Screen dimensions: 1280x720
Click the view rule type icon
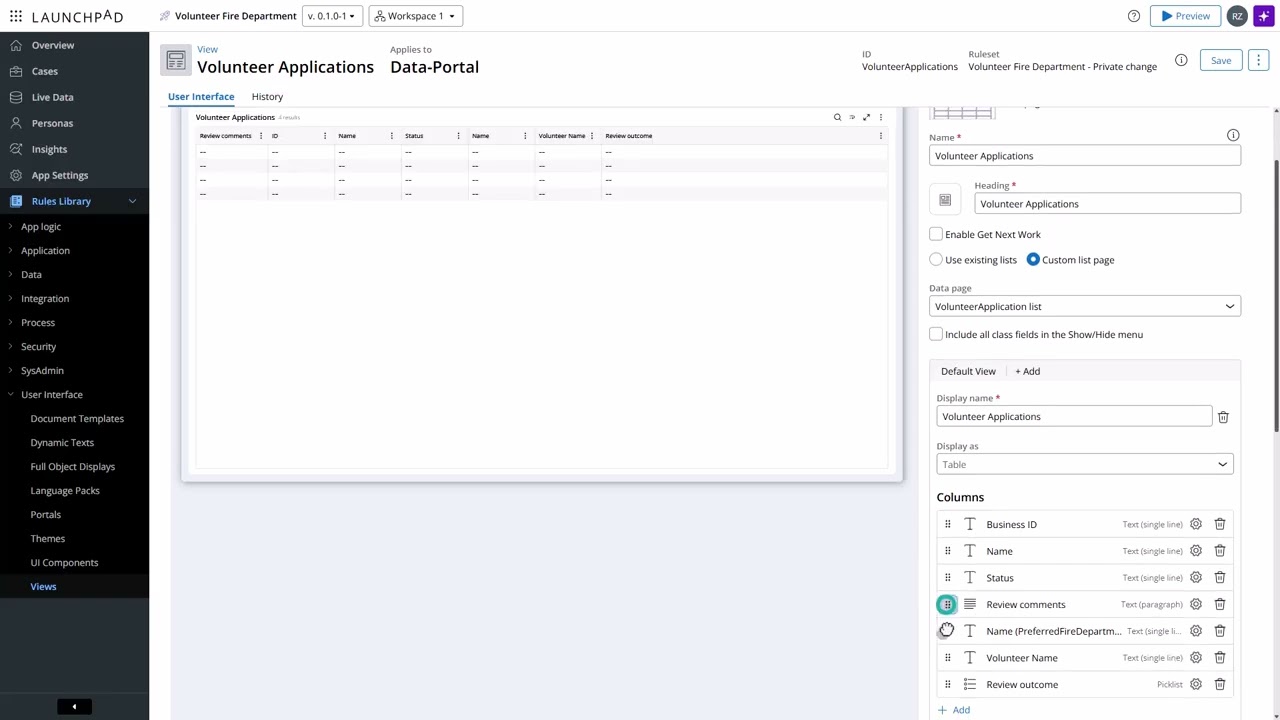click(x=176, y=60)
